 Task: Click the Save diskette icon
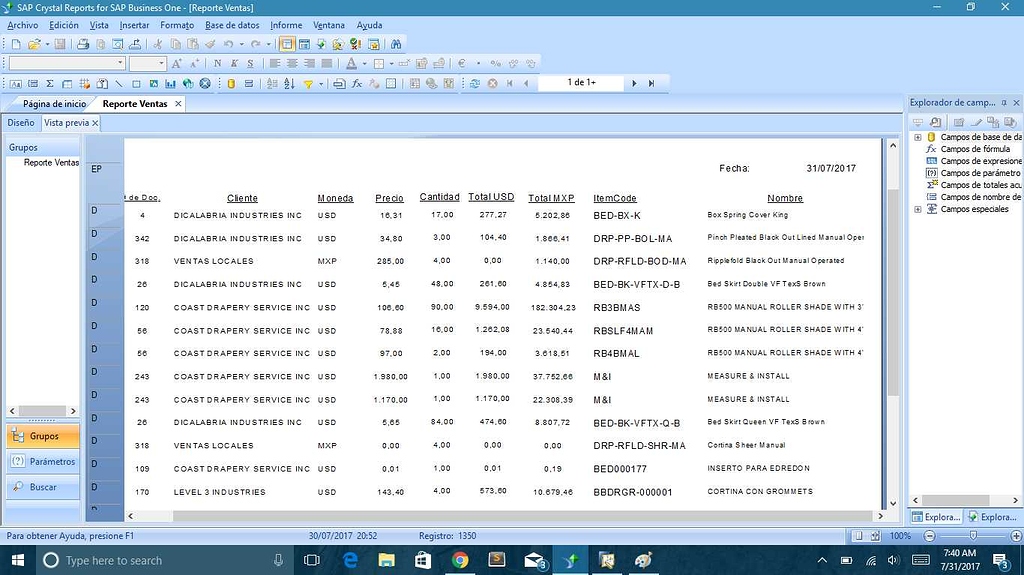coord(60,44)
